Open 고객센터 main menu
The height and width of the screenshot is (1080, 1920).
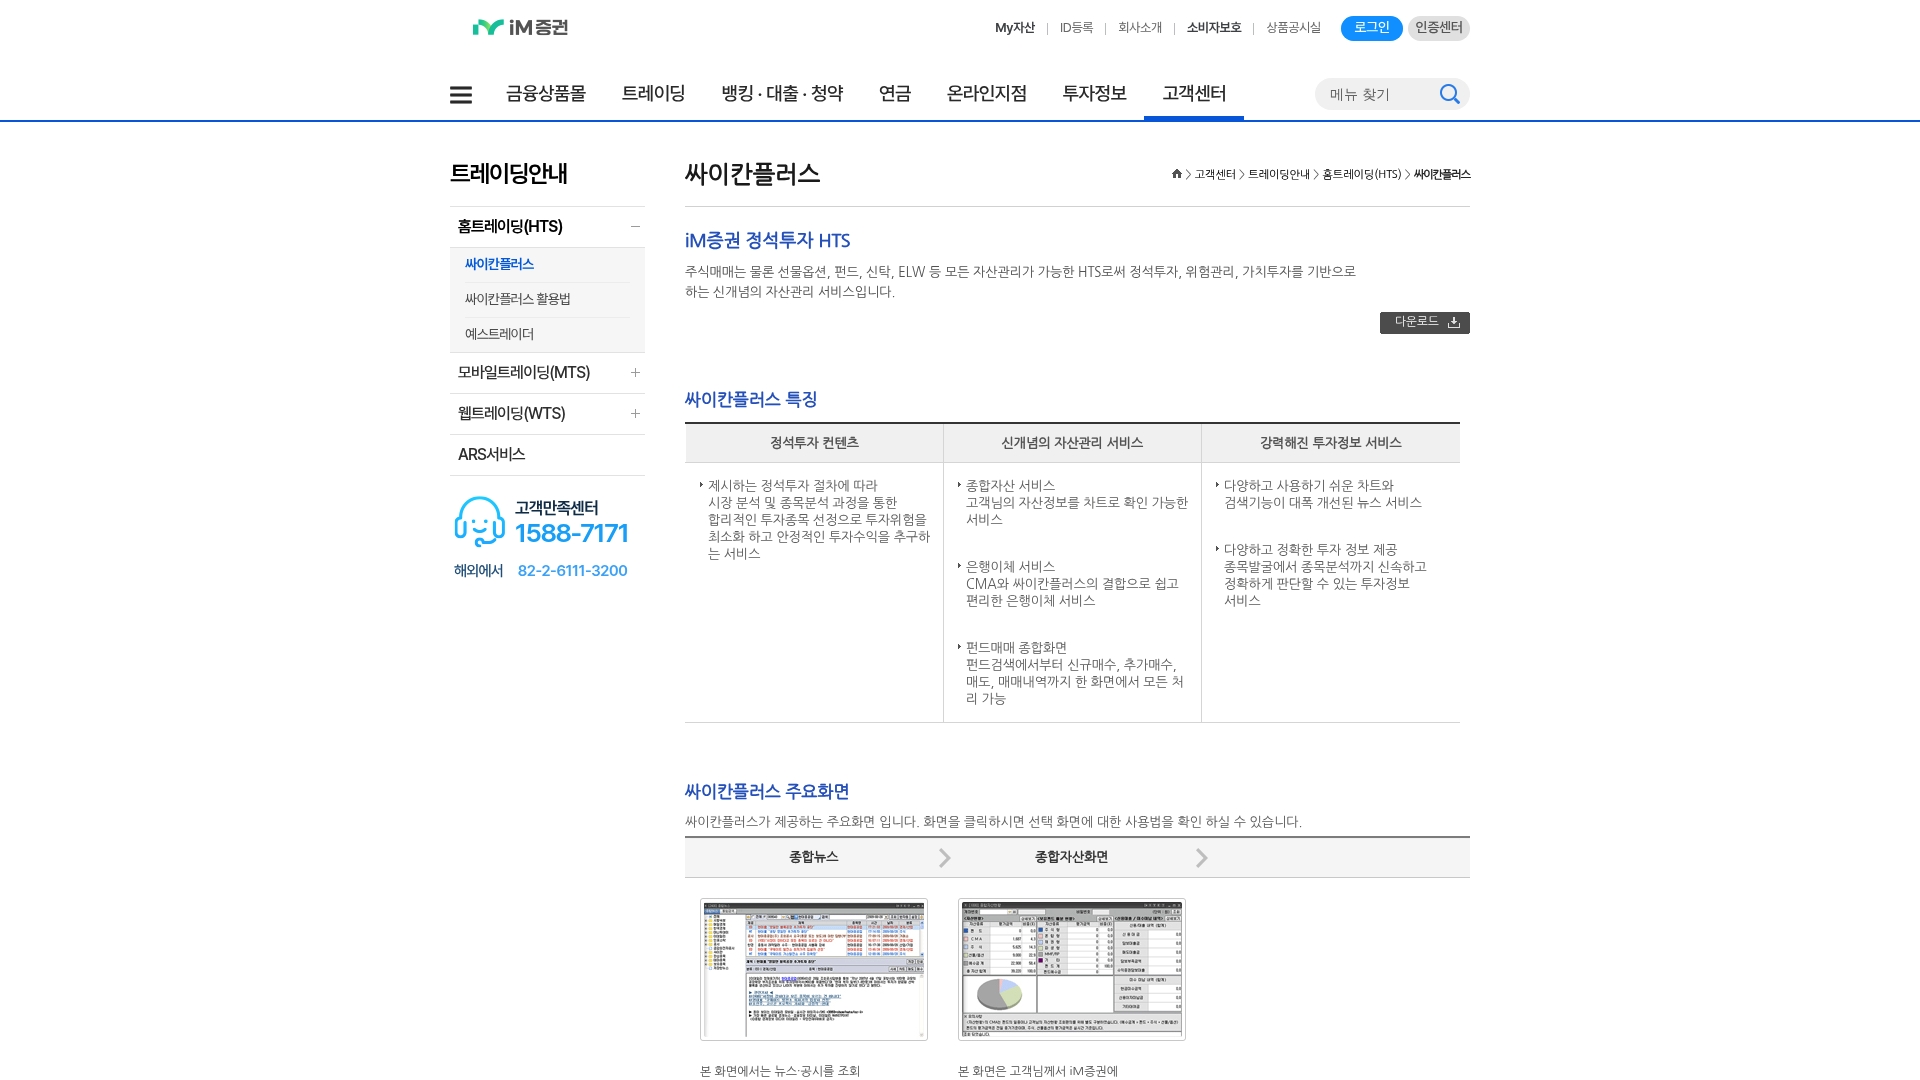1194,94
